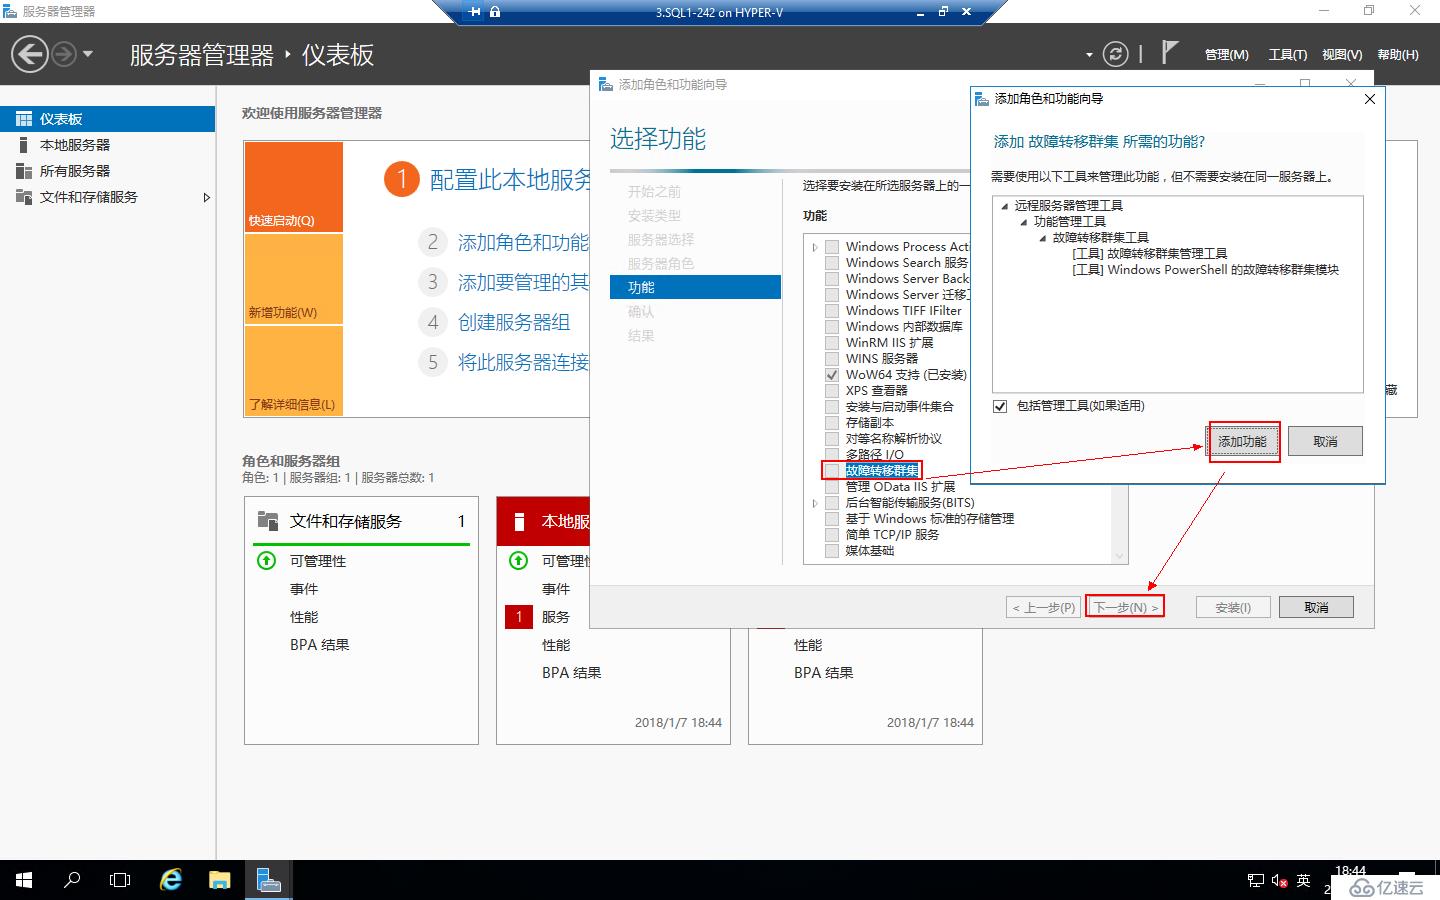This screenshot has height=900, width=1440.
Task: Launch Internet Explorer from the taskbar
Action: pyautogui.click(x=171, y=880)
